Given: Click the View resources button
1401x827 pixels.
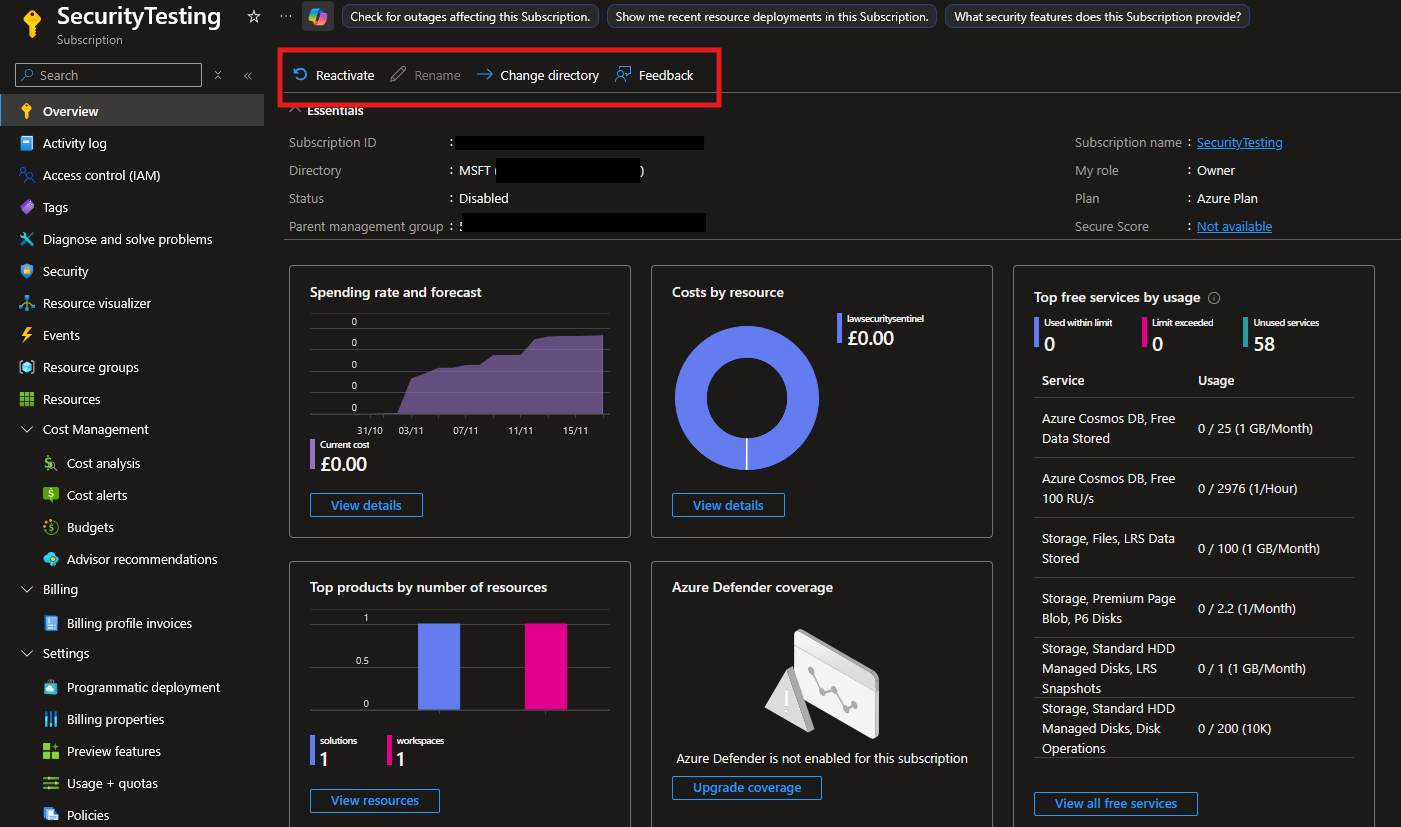Looking at the screenshot, I should 375,800.
